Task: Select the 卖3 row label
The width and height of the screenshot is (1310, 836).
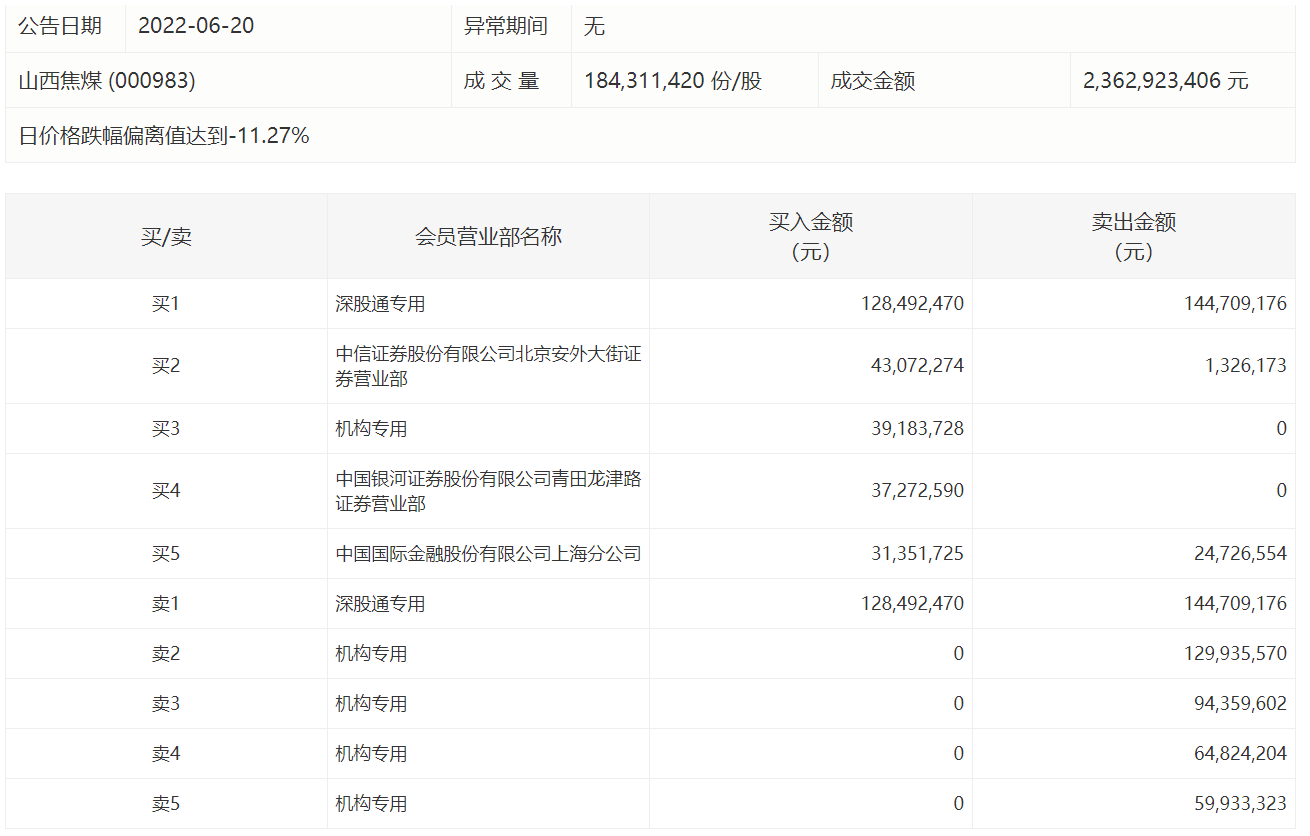Action: 166,704
